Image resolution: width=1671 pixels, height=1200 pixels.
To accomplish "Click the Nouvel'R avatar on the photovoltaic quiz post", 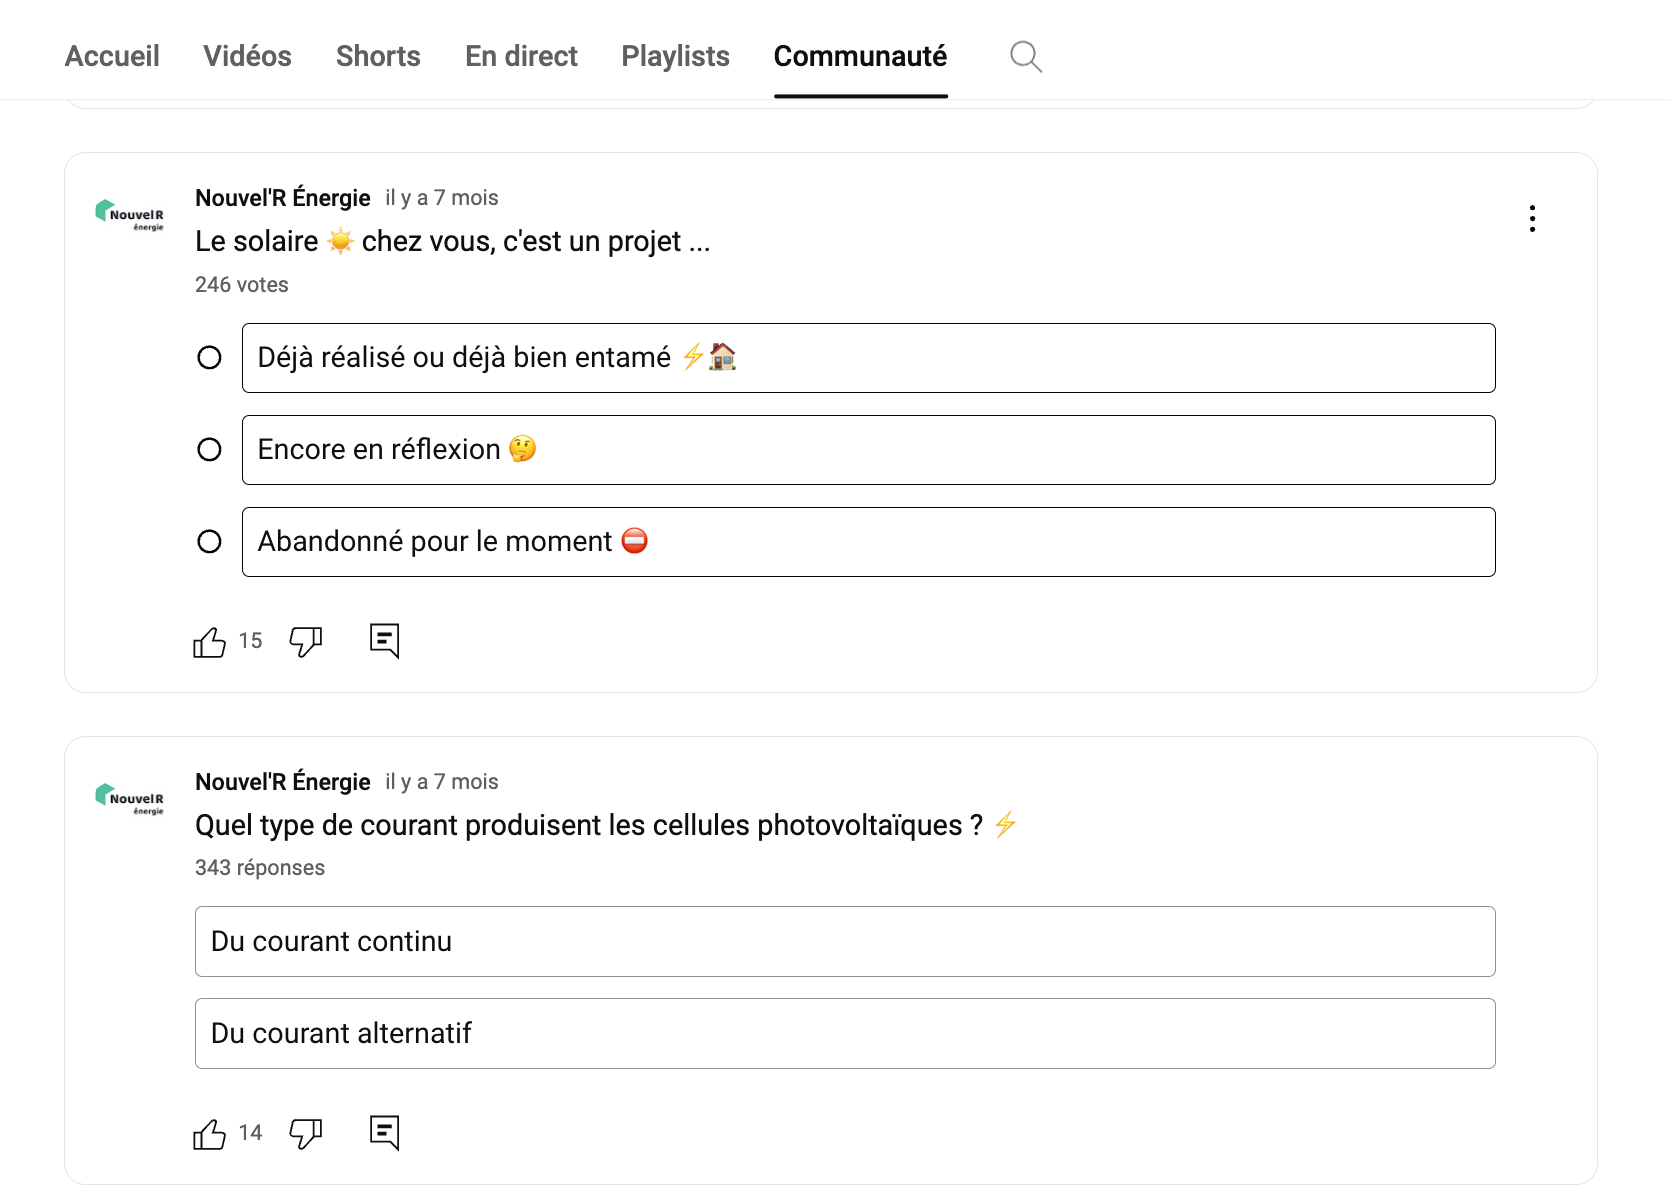I will [130, 798].
